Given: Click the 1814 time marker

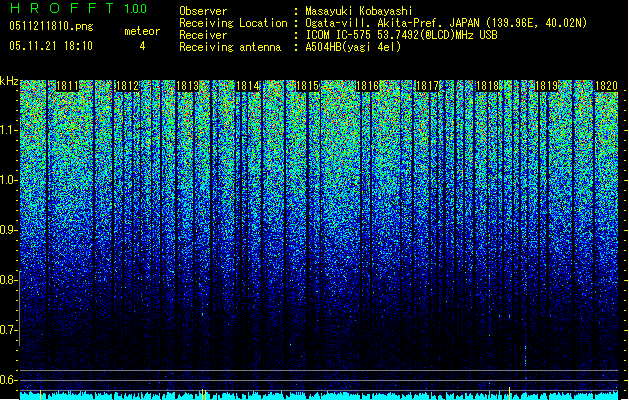Looking at the screenshot, I should coord(248,86).
